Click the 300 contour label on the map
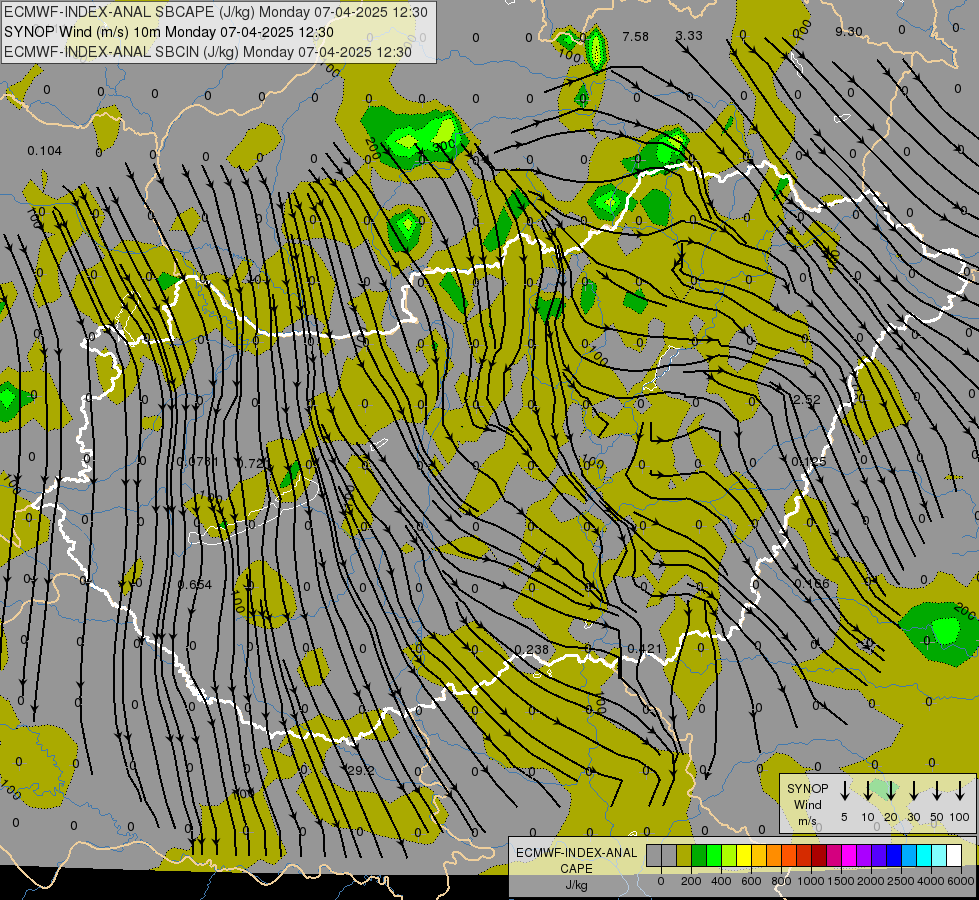The image size is (979, 900). point(444,146)
